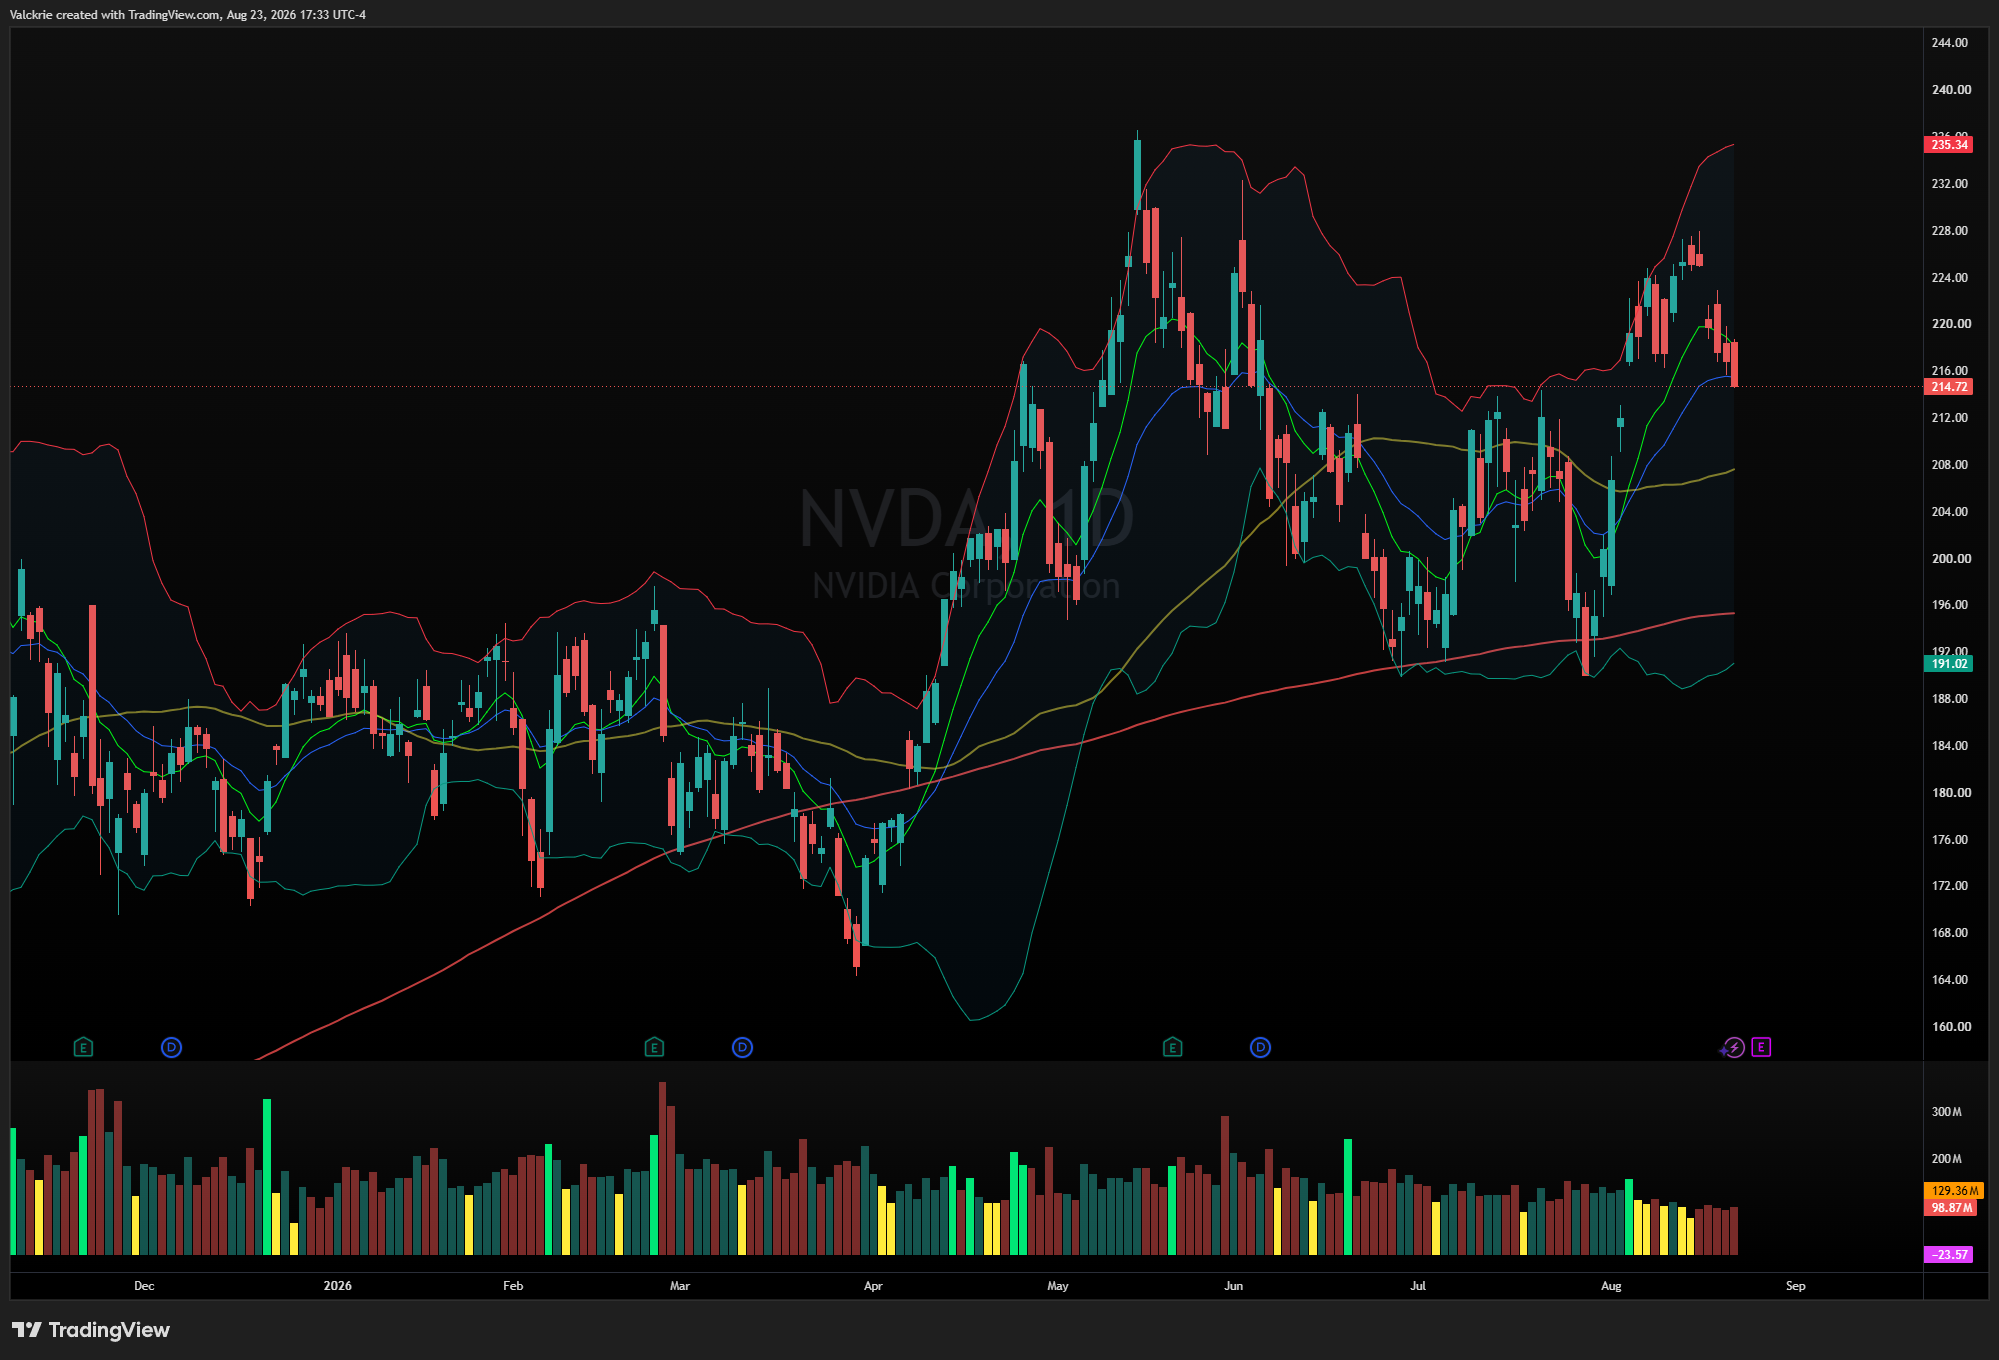Screen dimensions: 1999x1360
Task: Click the header text "Valckrie created with TradingView.com"
Action: [115, 15]
